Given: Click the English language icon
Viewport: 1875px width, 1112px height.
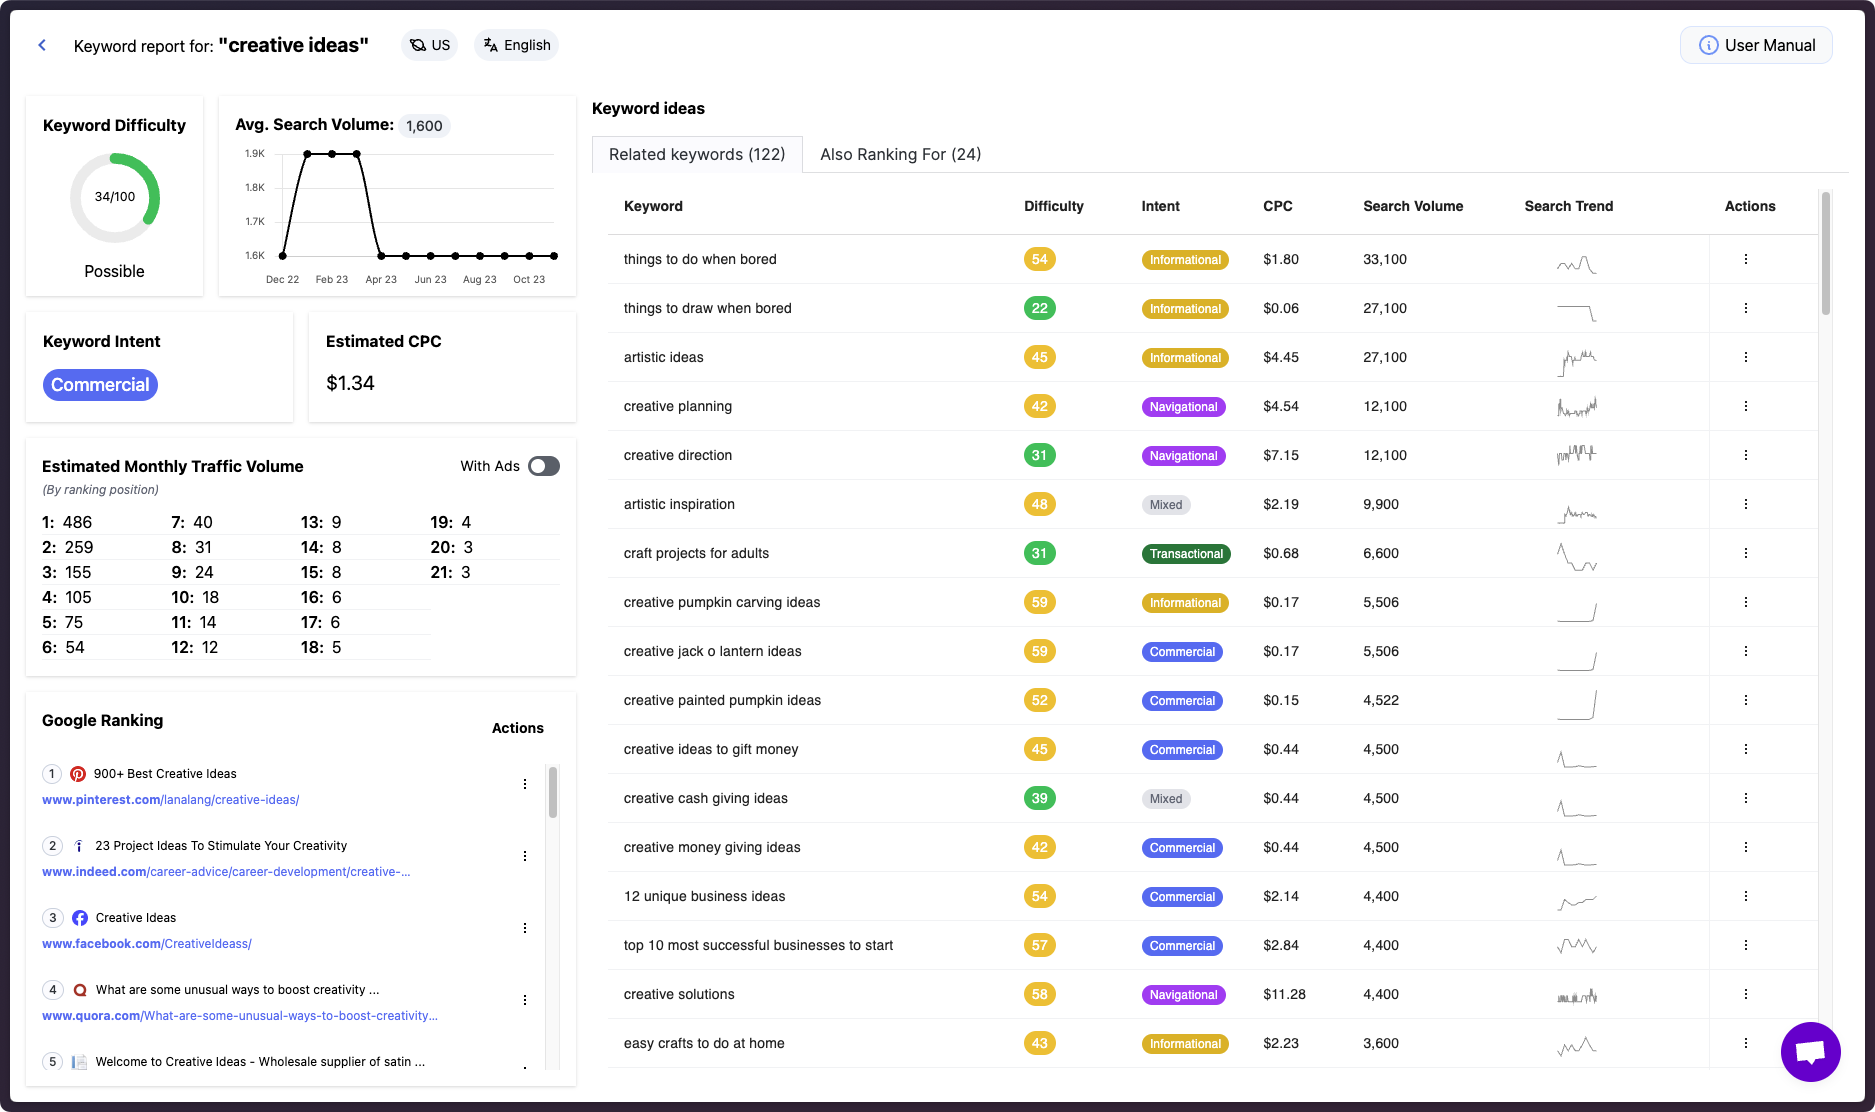Looking at the screenshot, I should 489,44.
